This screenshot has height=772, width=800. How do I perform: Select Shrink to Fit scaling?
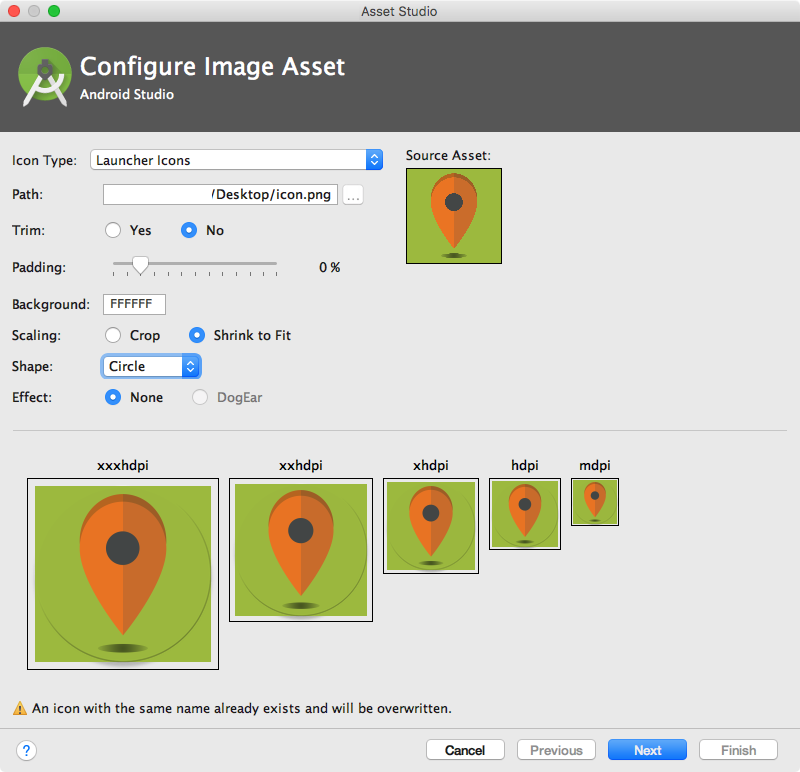pos(197,335)
